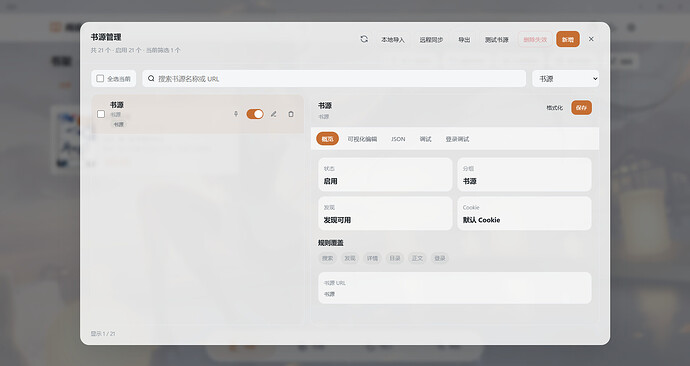Refresh the book source list
The width and height of the screenshot is (690, 366).
364,39
